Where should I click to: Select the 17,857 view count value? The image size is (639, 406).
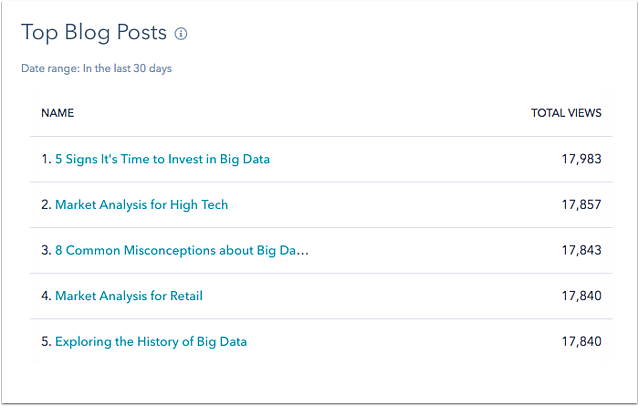pos(582,205)
